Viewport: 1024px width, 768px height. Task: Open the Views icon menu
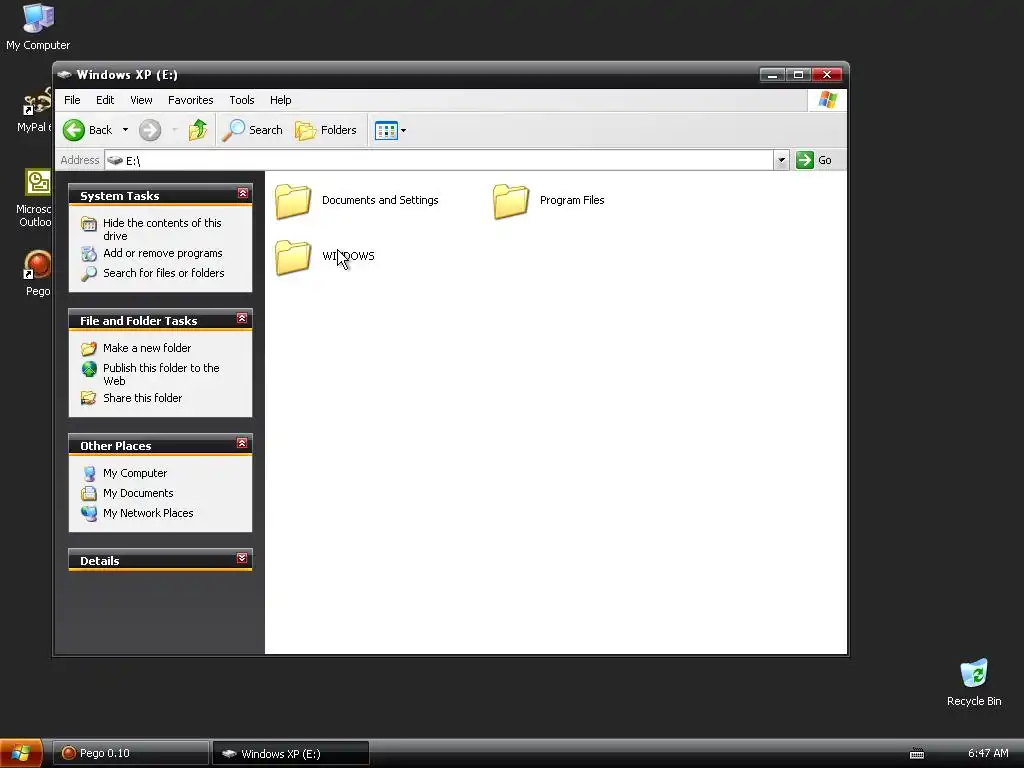point(391,130)
